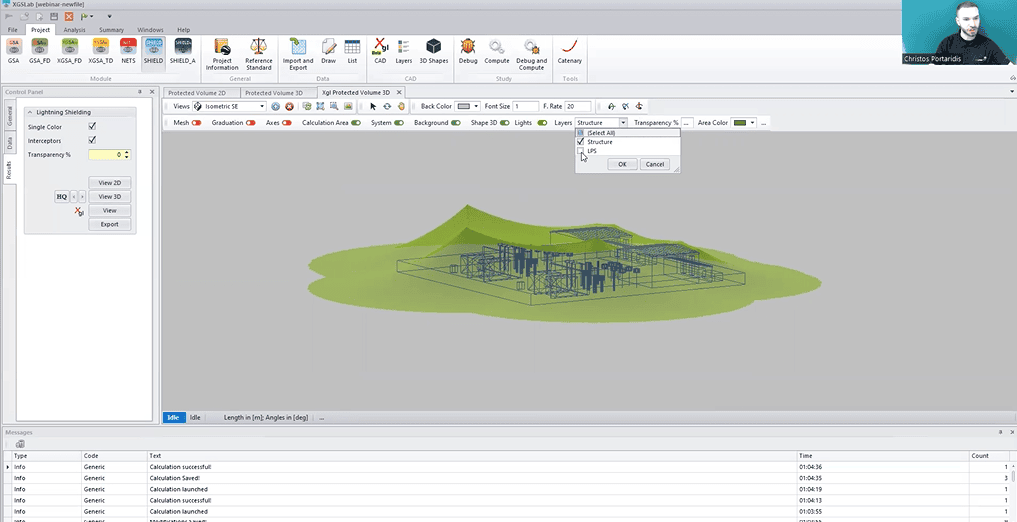Image resolution: width=1017 pixels, height=522 pixels.
Task: Toggle the Calculation Area switch
Action: (356, 123)
